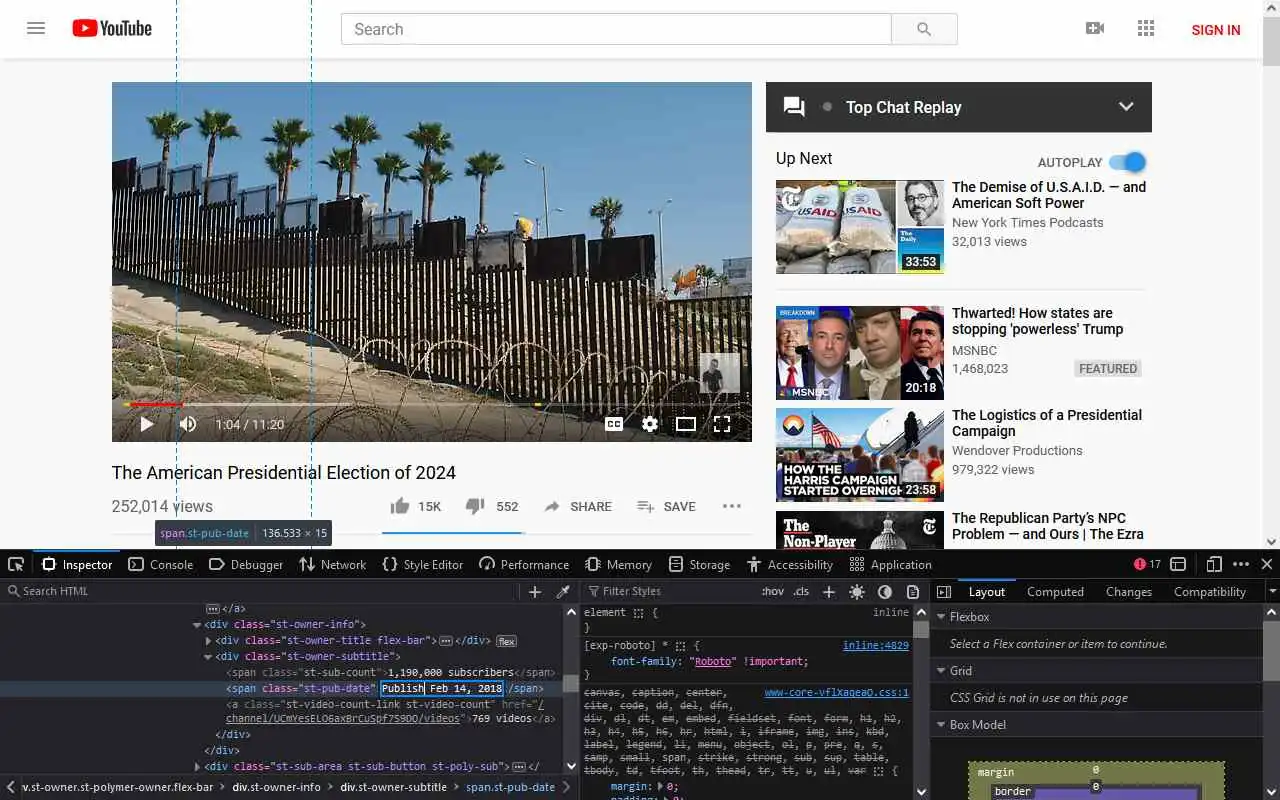Toggle the :hov pseudo-class panel

tap(773, 591)
